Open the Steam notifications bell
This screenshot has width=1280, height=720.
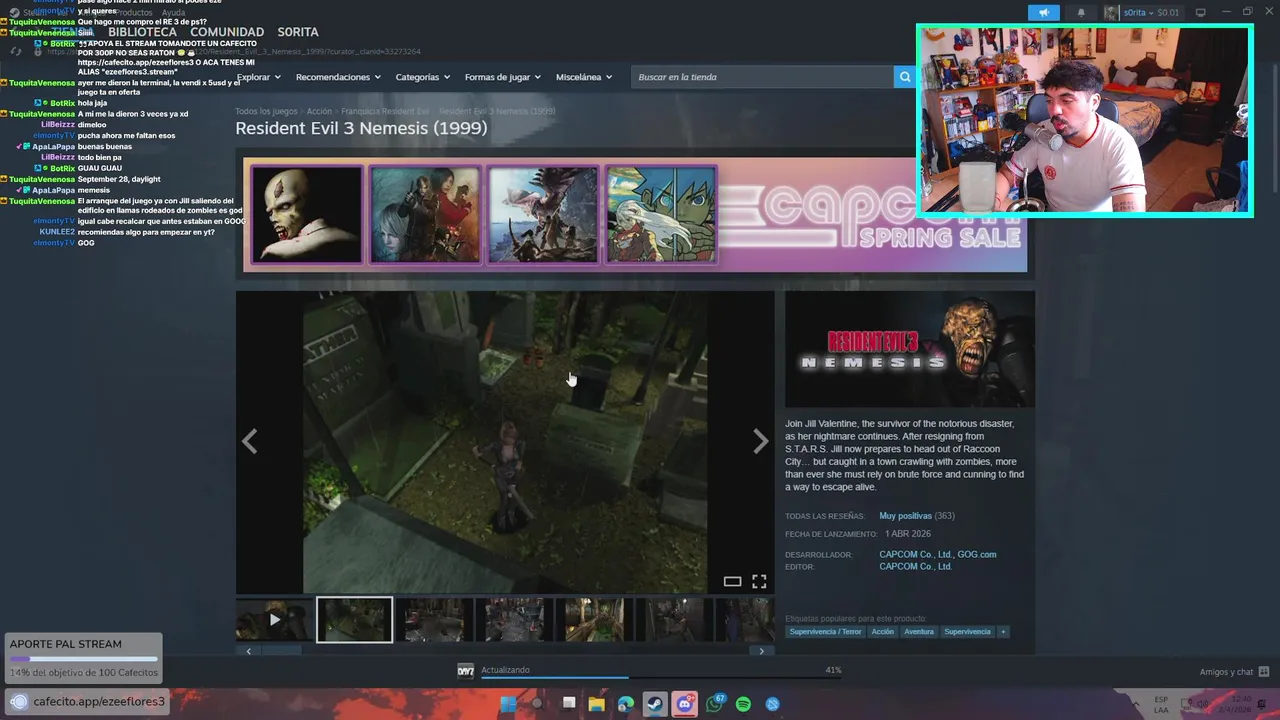[x=1081, y=13]
